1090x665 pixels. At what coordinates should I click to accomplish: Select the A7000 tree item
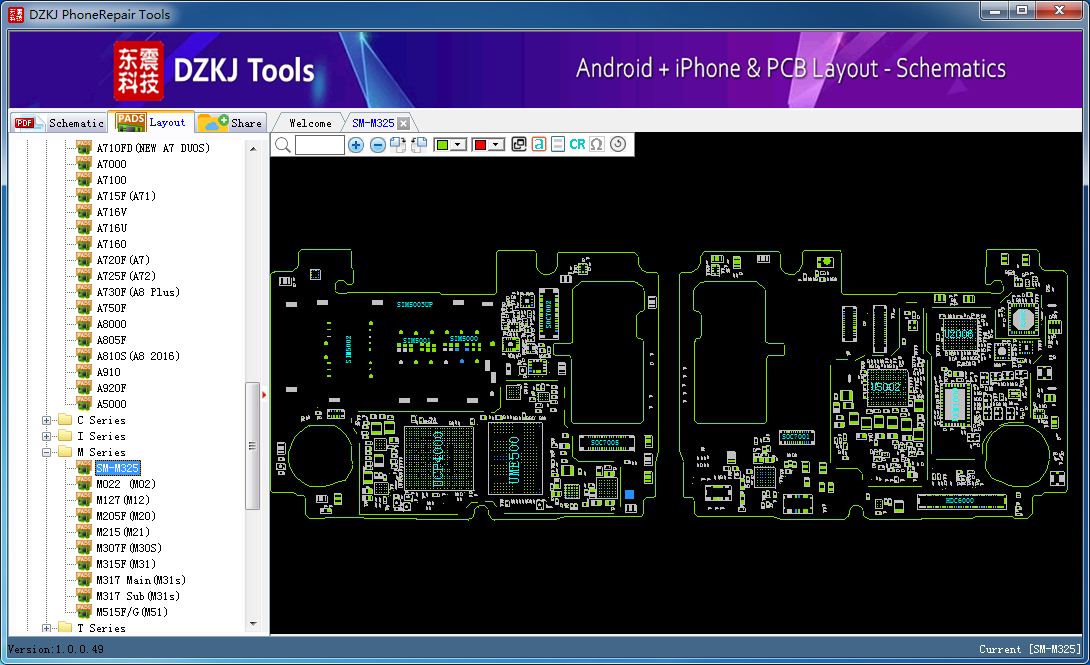tap(111, 164)
